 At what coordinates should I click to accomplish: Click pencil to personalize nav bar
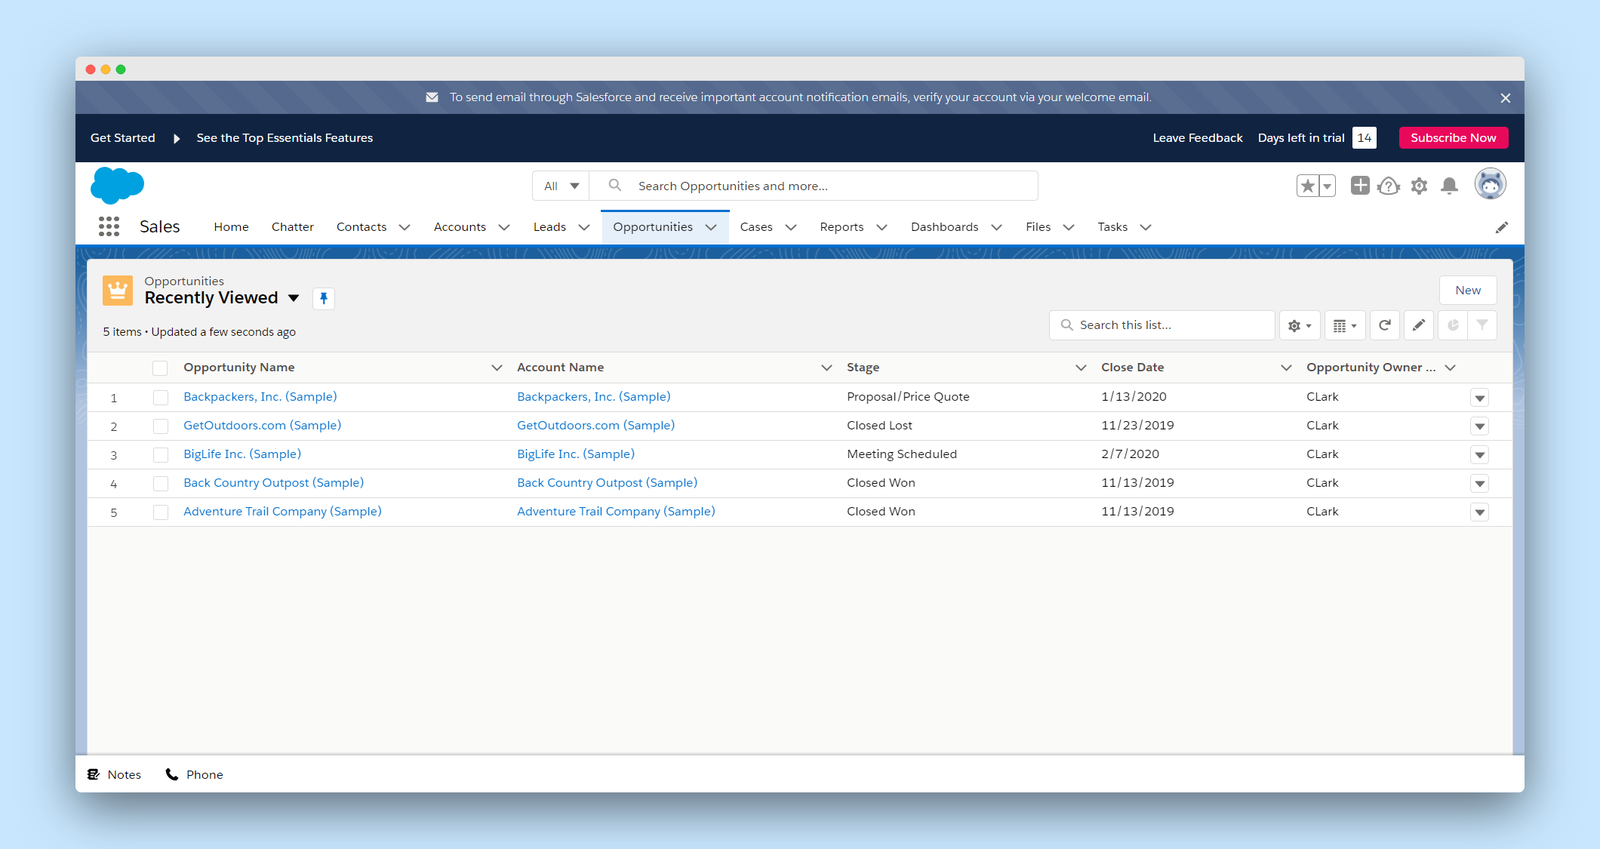pos(1501,227)
